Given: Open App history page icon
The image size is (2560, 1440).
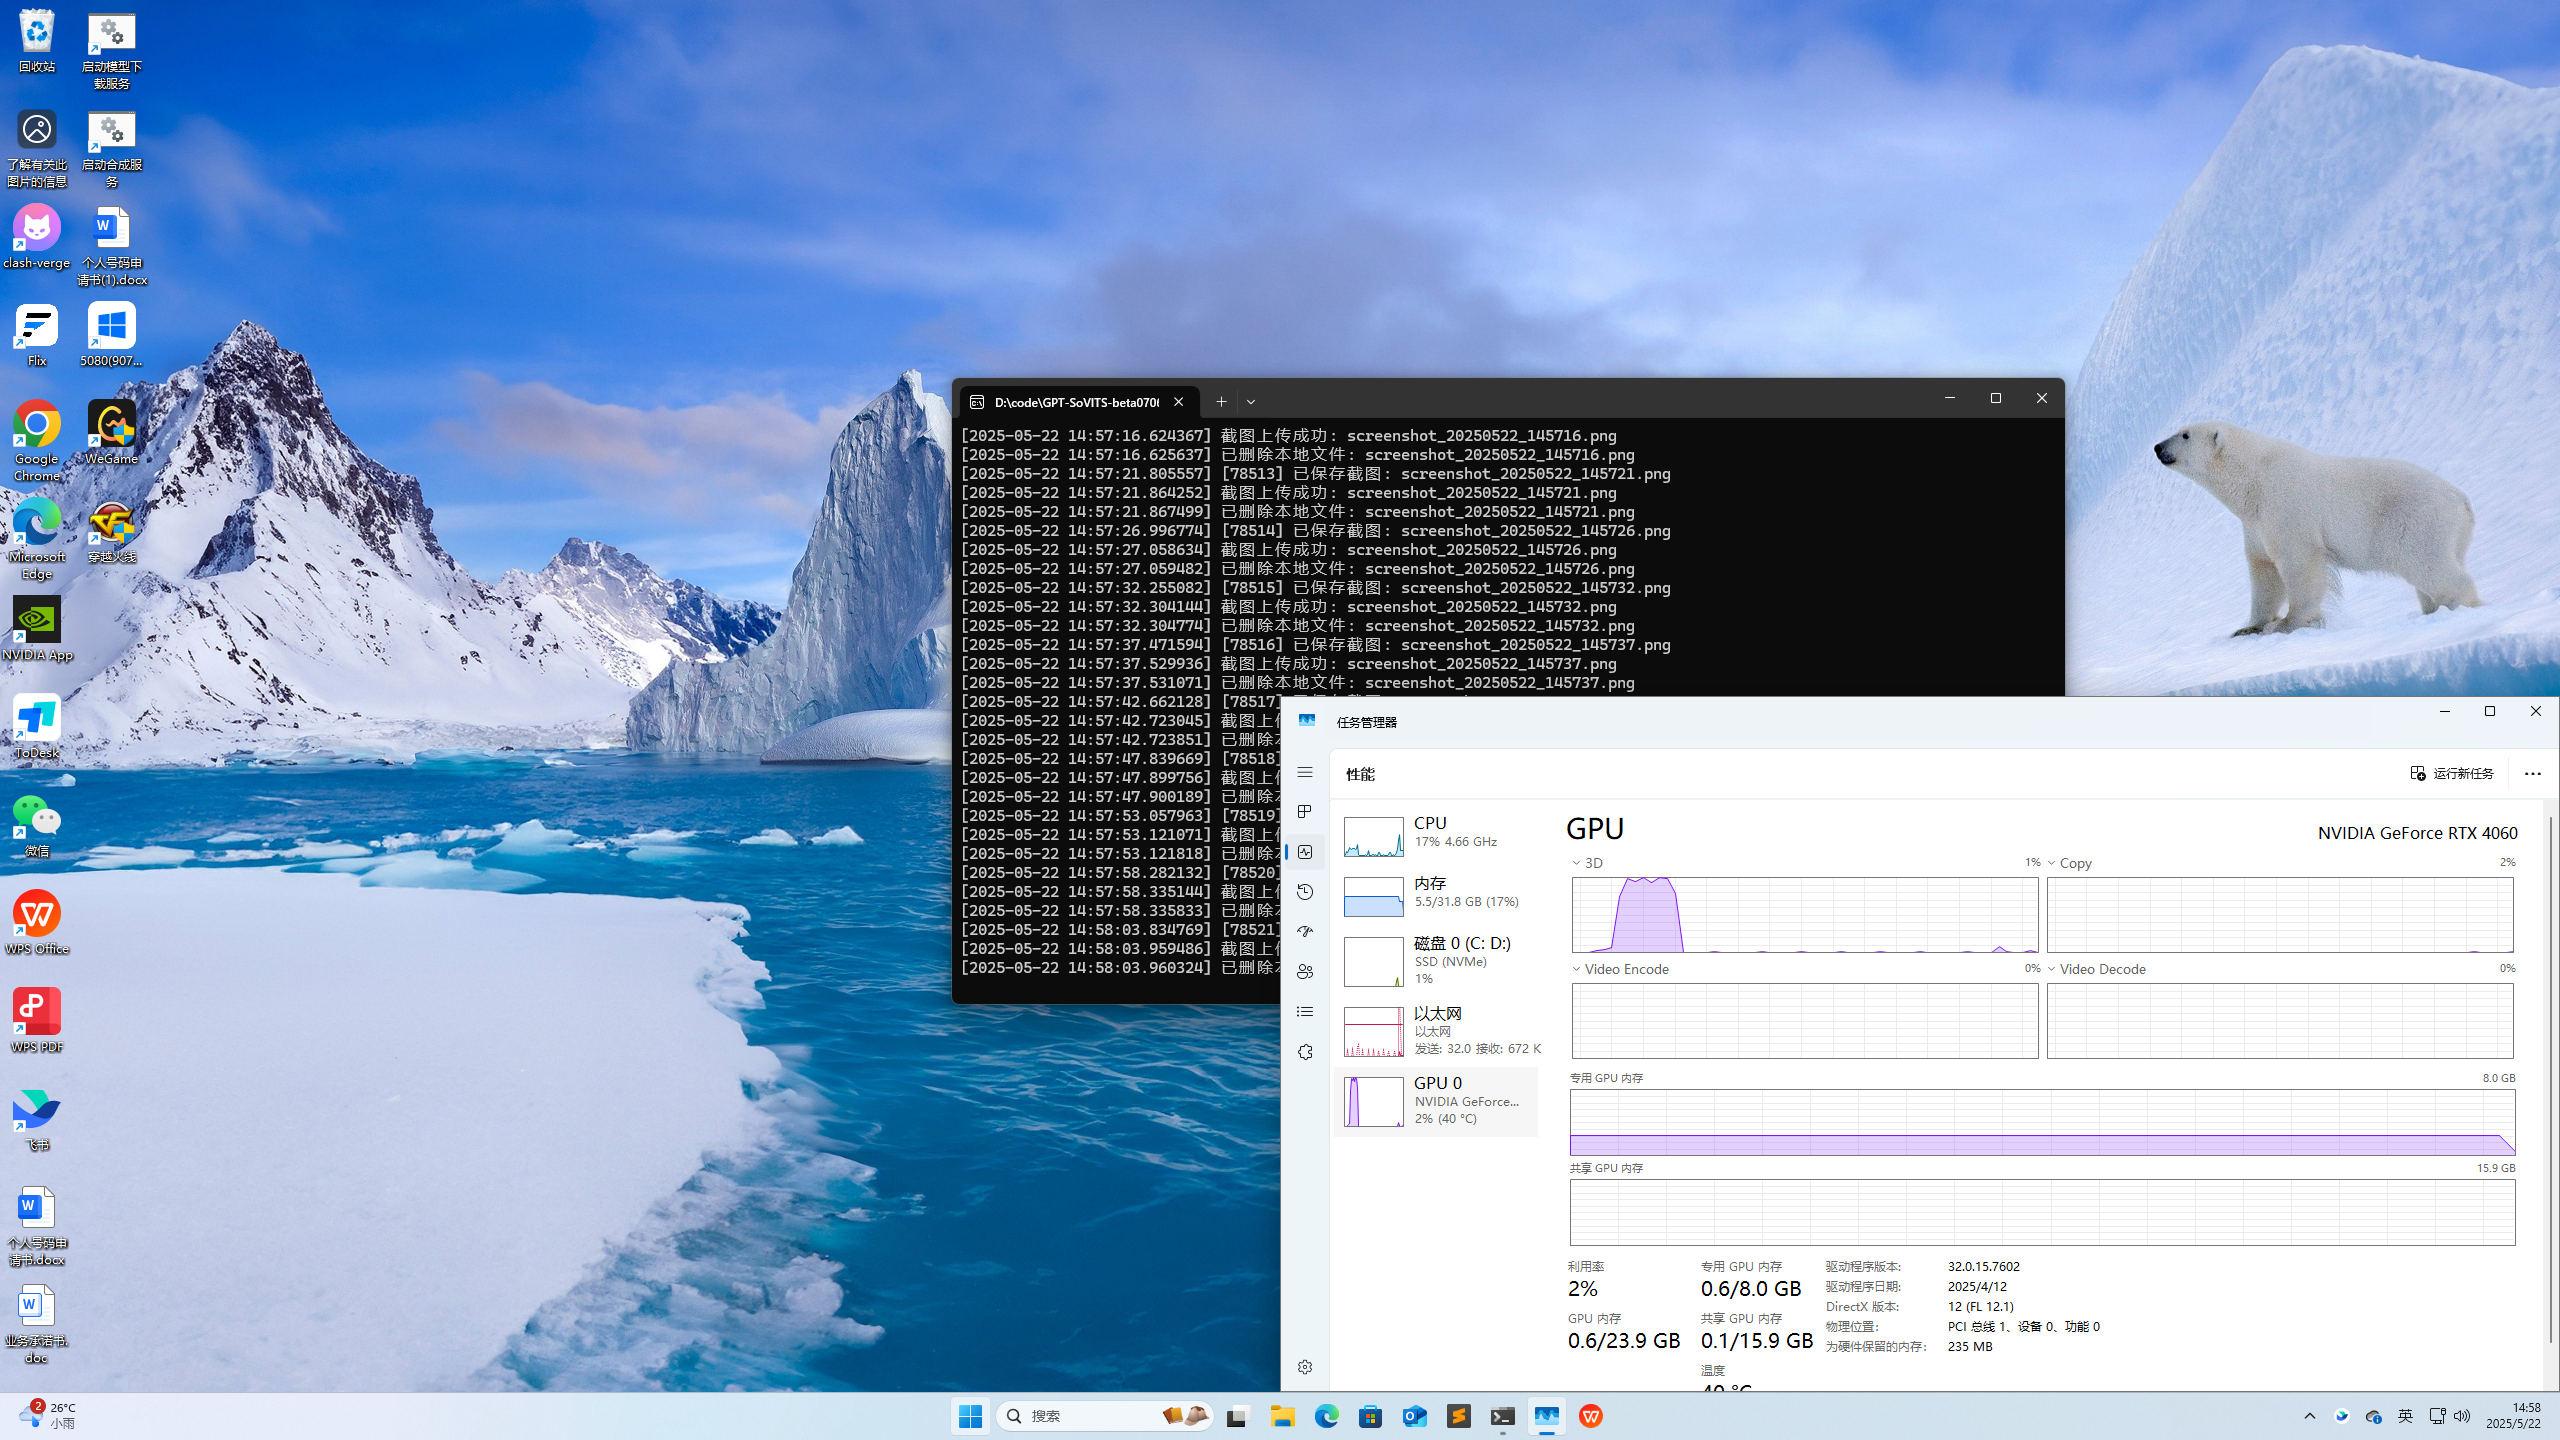Looking at the screenshot, I should [x=1305, y=892].
